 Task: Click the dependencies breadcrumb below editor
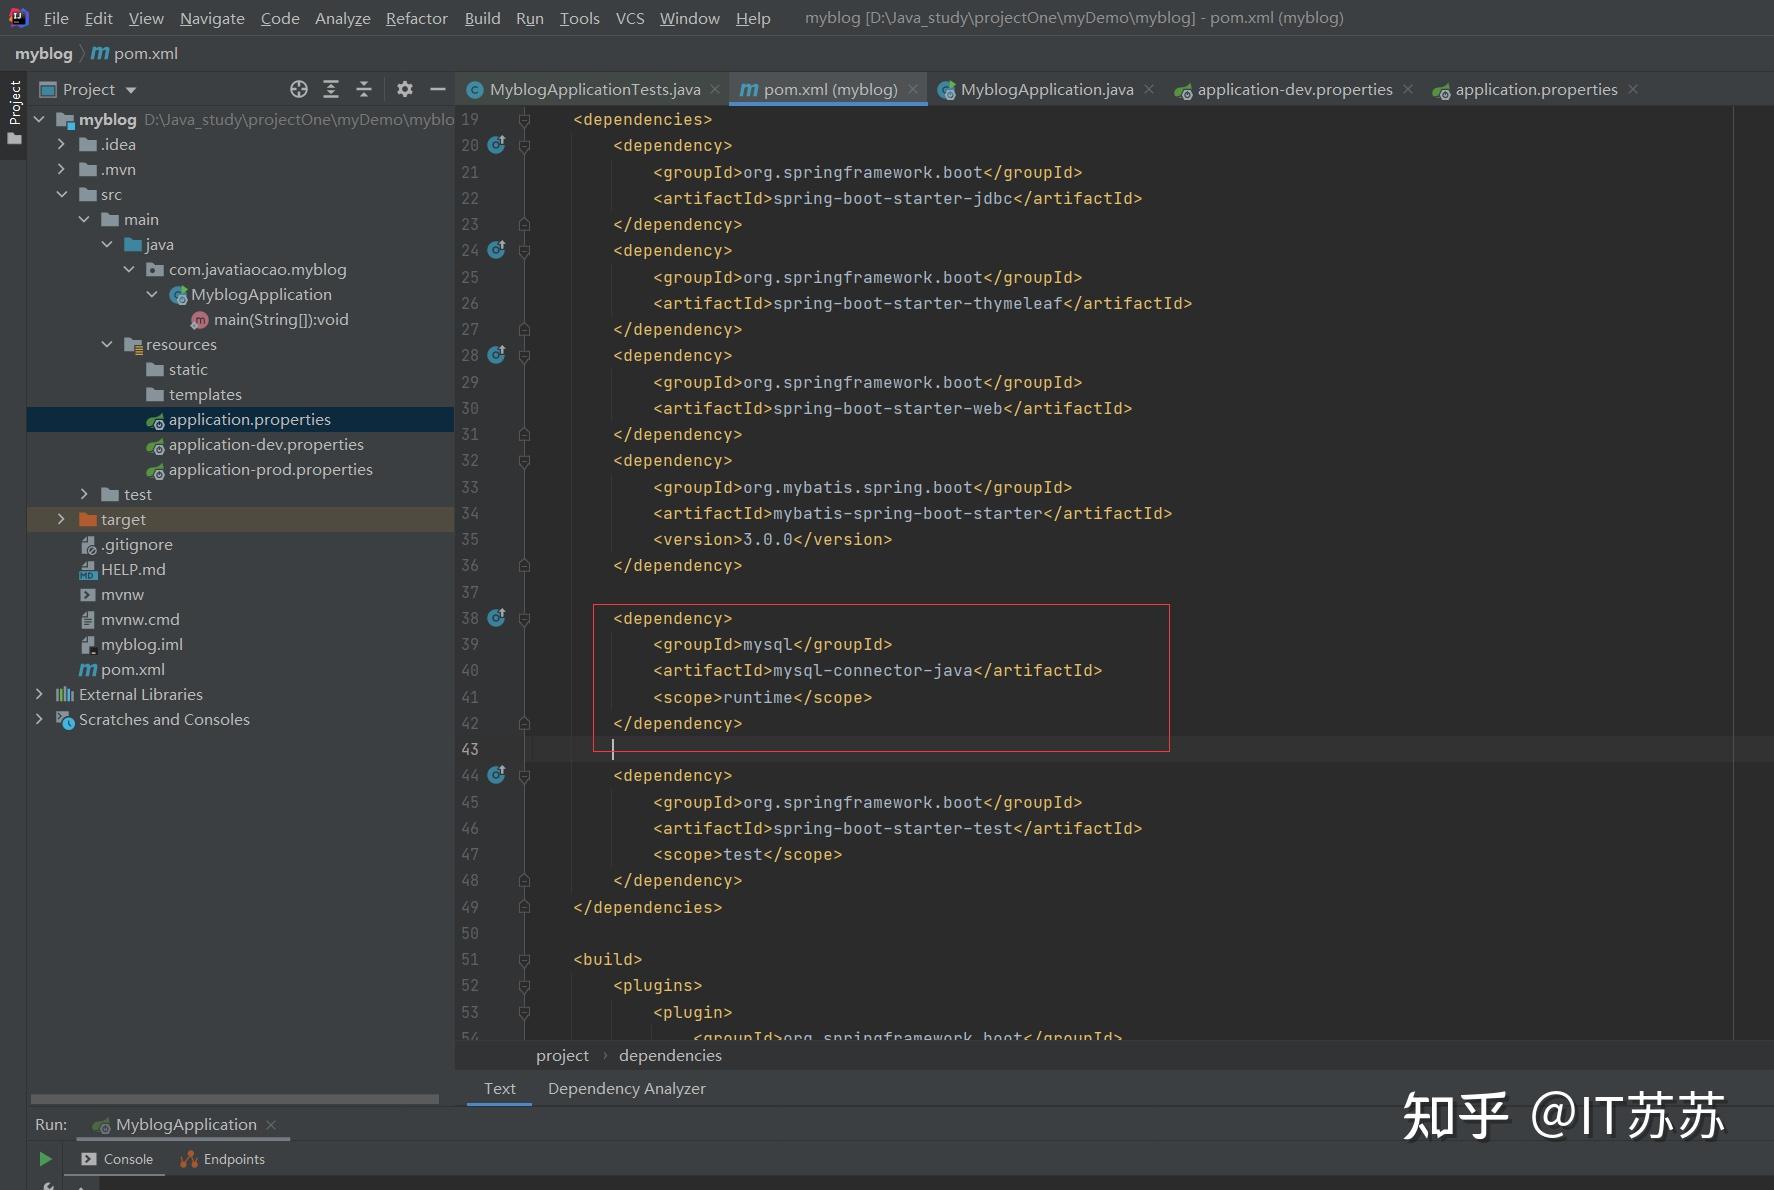tap(670, 1055)
